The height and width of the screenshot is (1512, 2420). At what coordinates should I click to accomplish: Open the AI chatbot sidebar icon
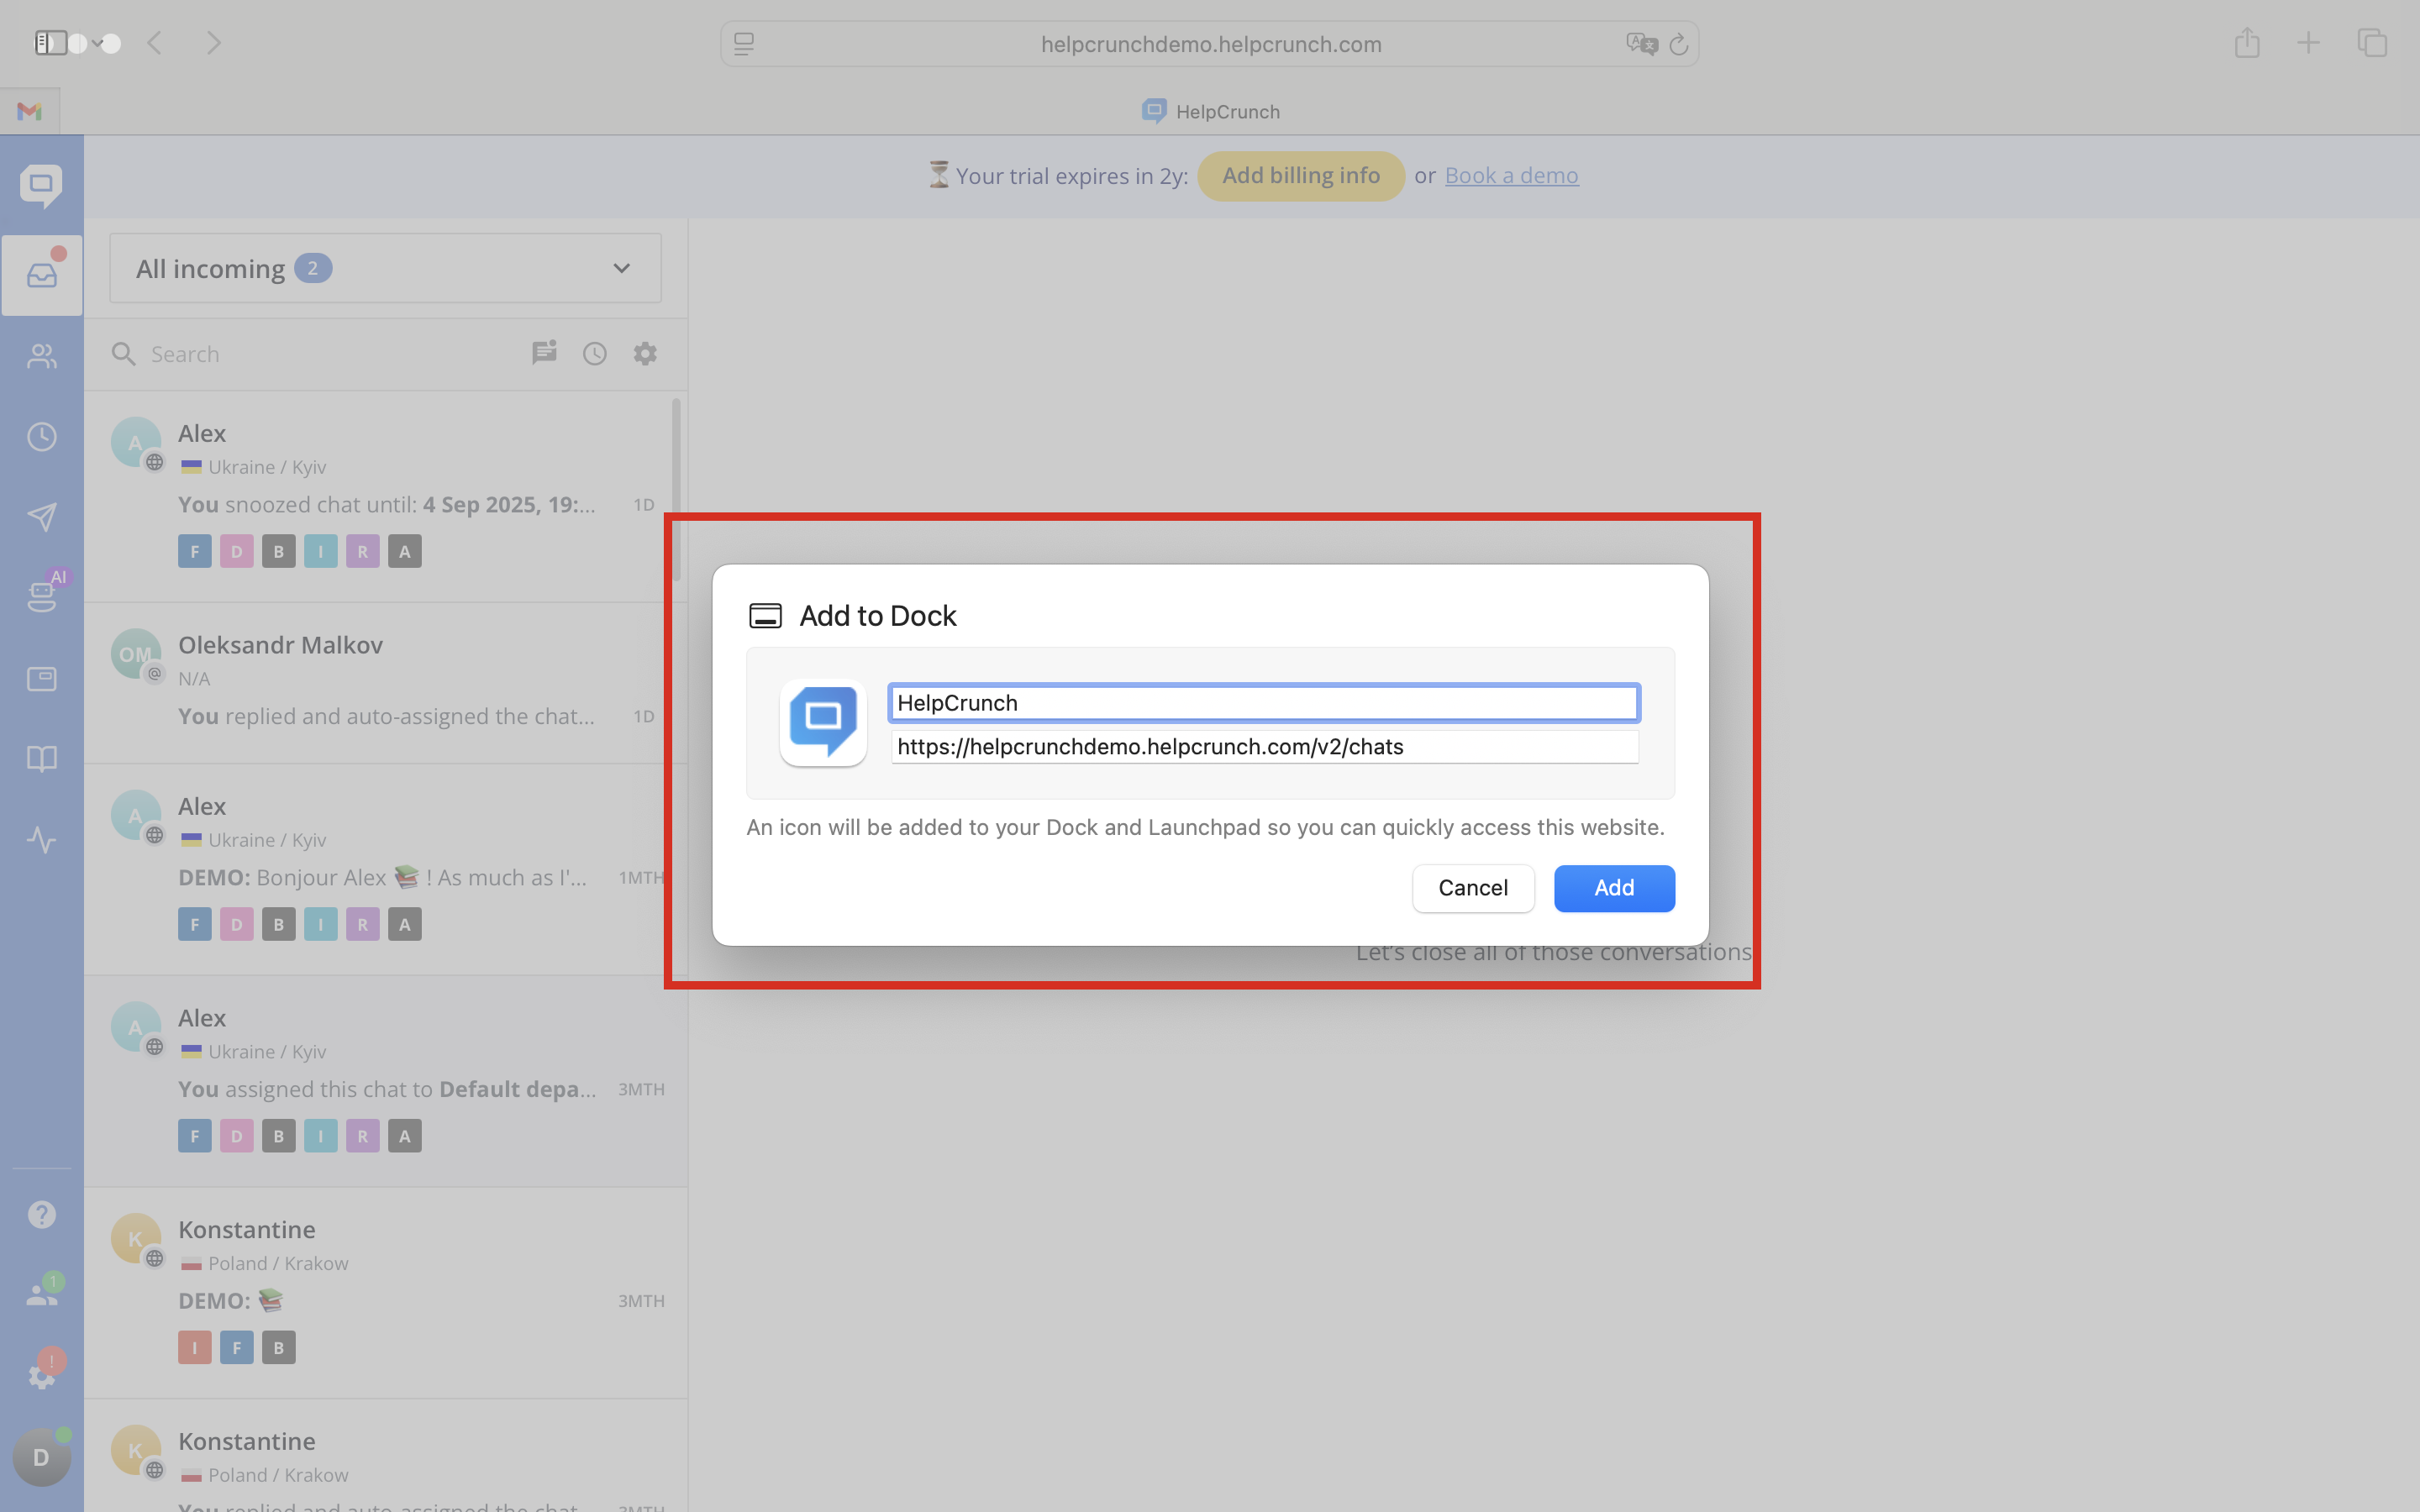point(42,596)
